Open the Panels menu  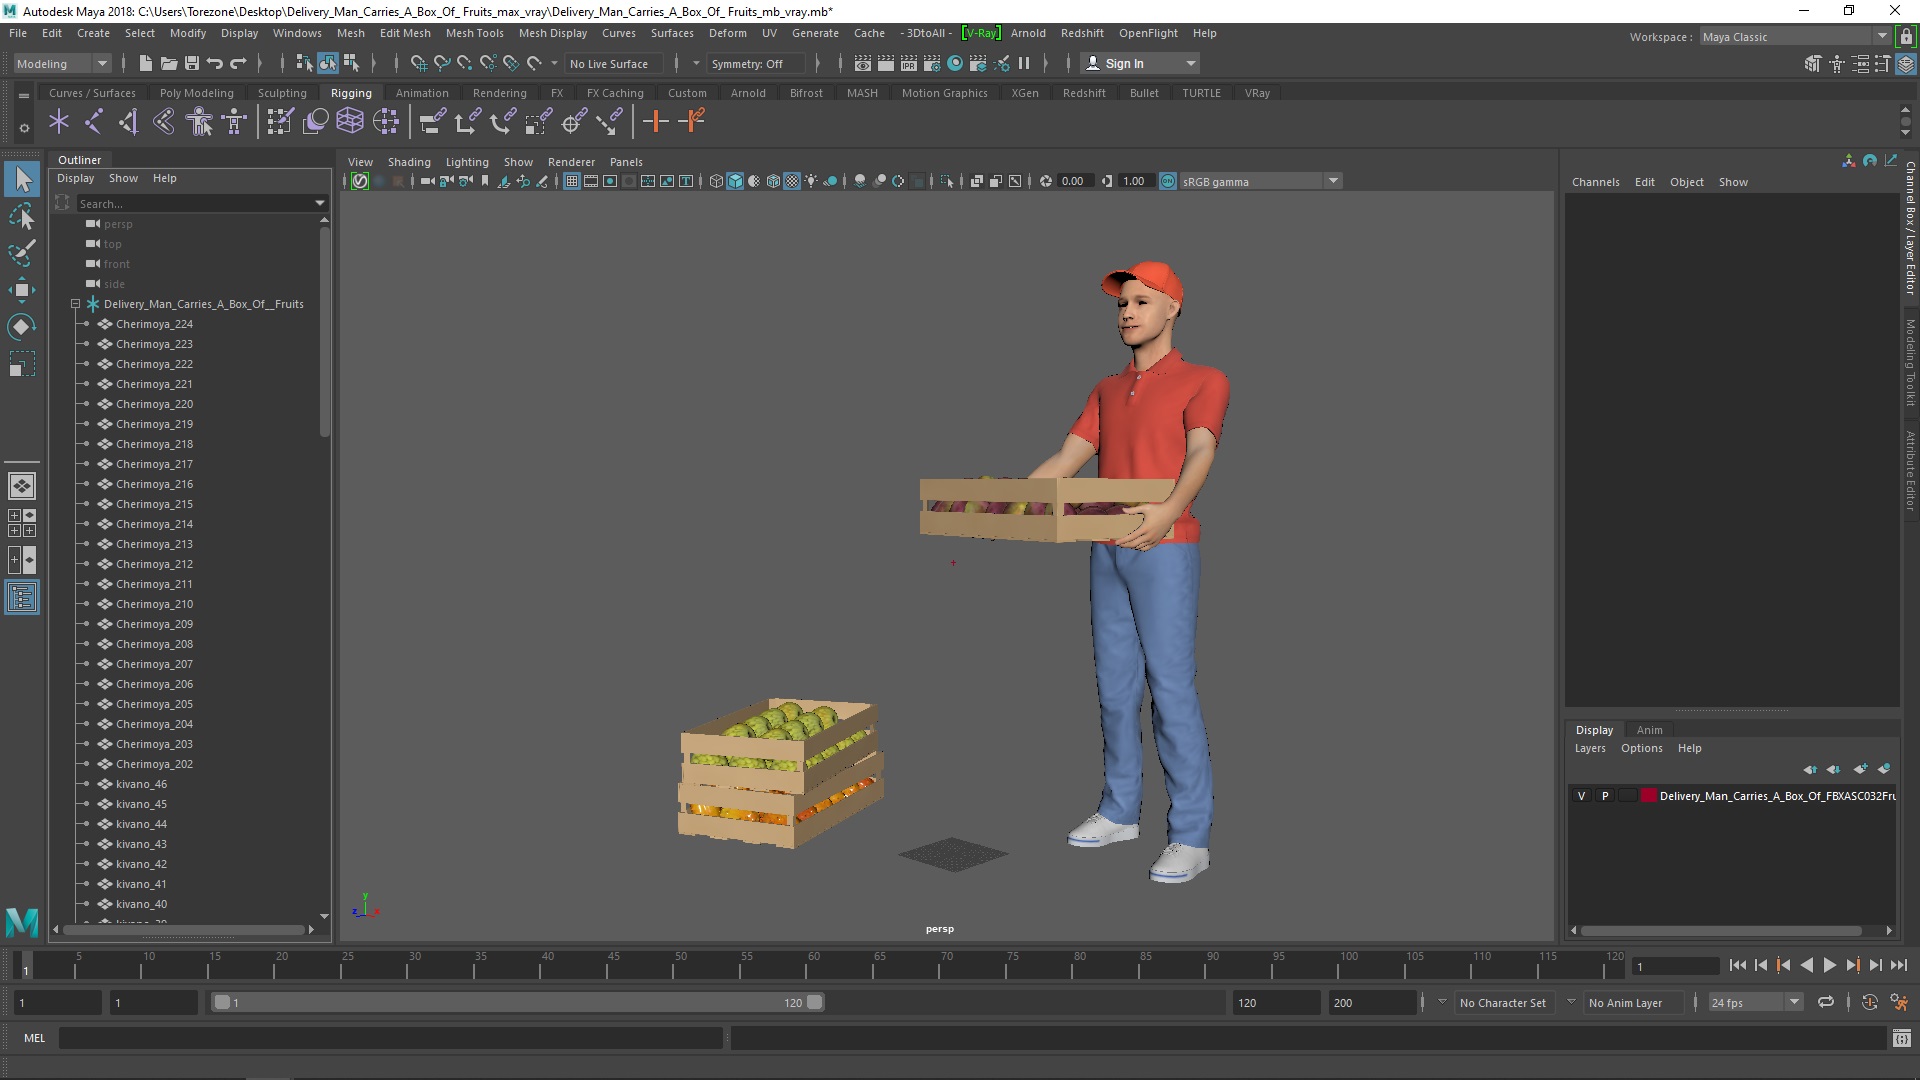coord(624,161)
